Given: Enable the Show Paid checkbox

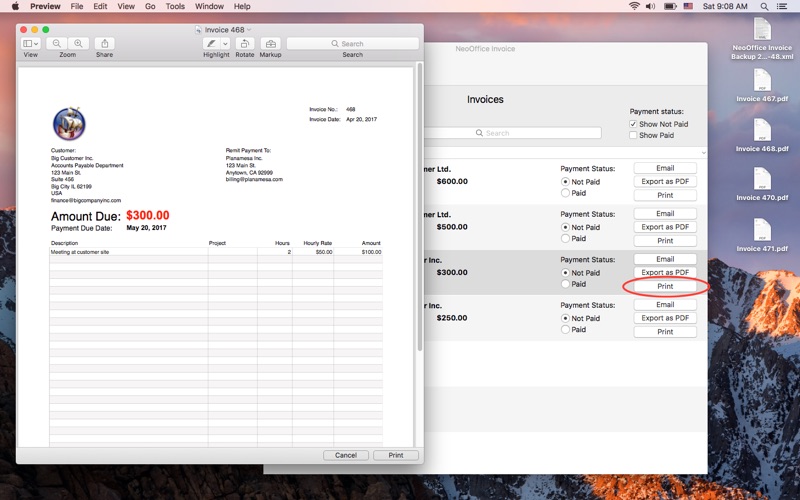Looking at the screenshot, I should (x=633, y=135).
